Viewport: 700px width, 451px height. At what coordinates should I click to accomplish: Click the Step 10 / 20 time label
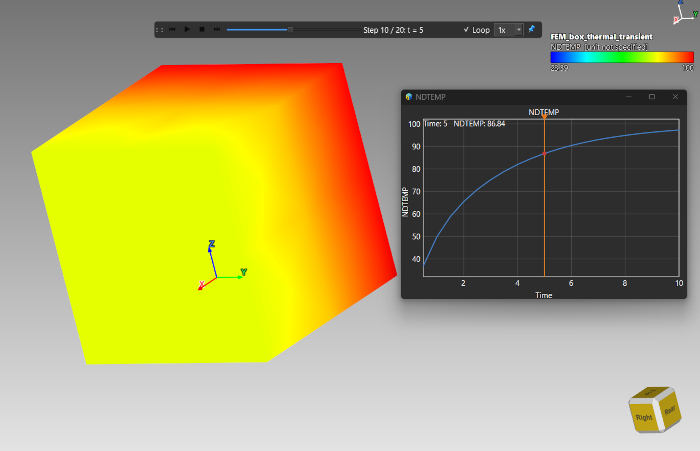[x=393, y=30]
